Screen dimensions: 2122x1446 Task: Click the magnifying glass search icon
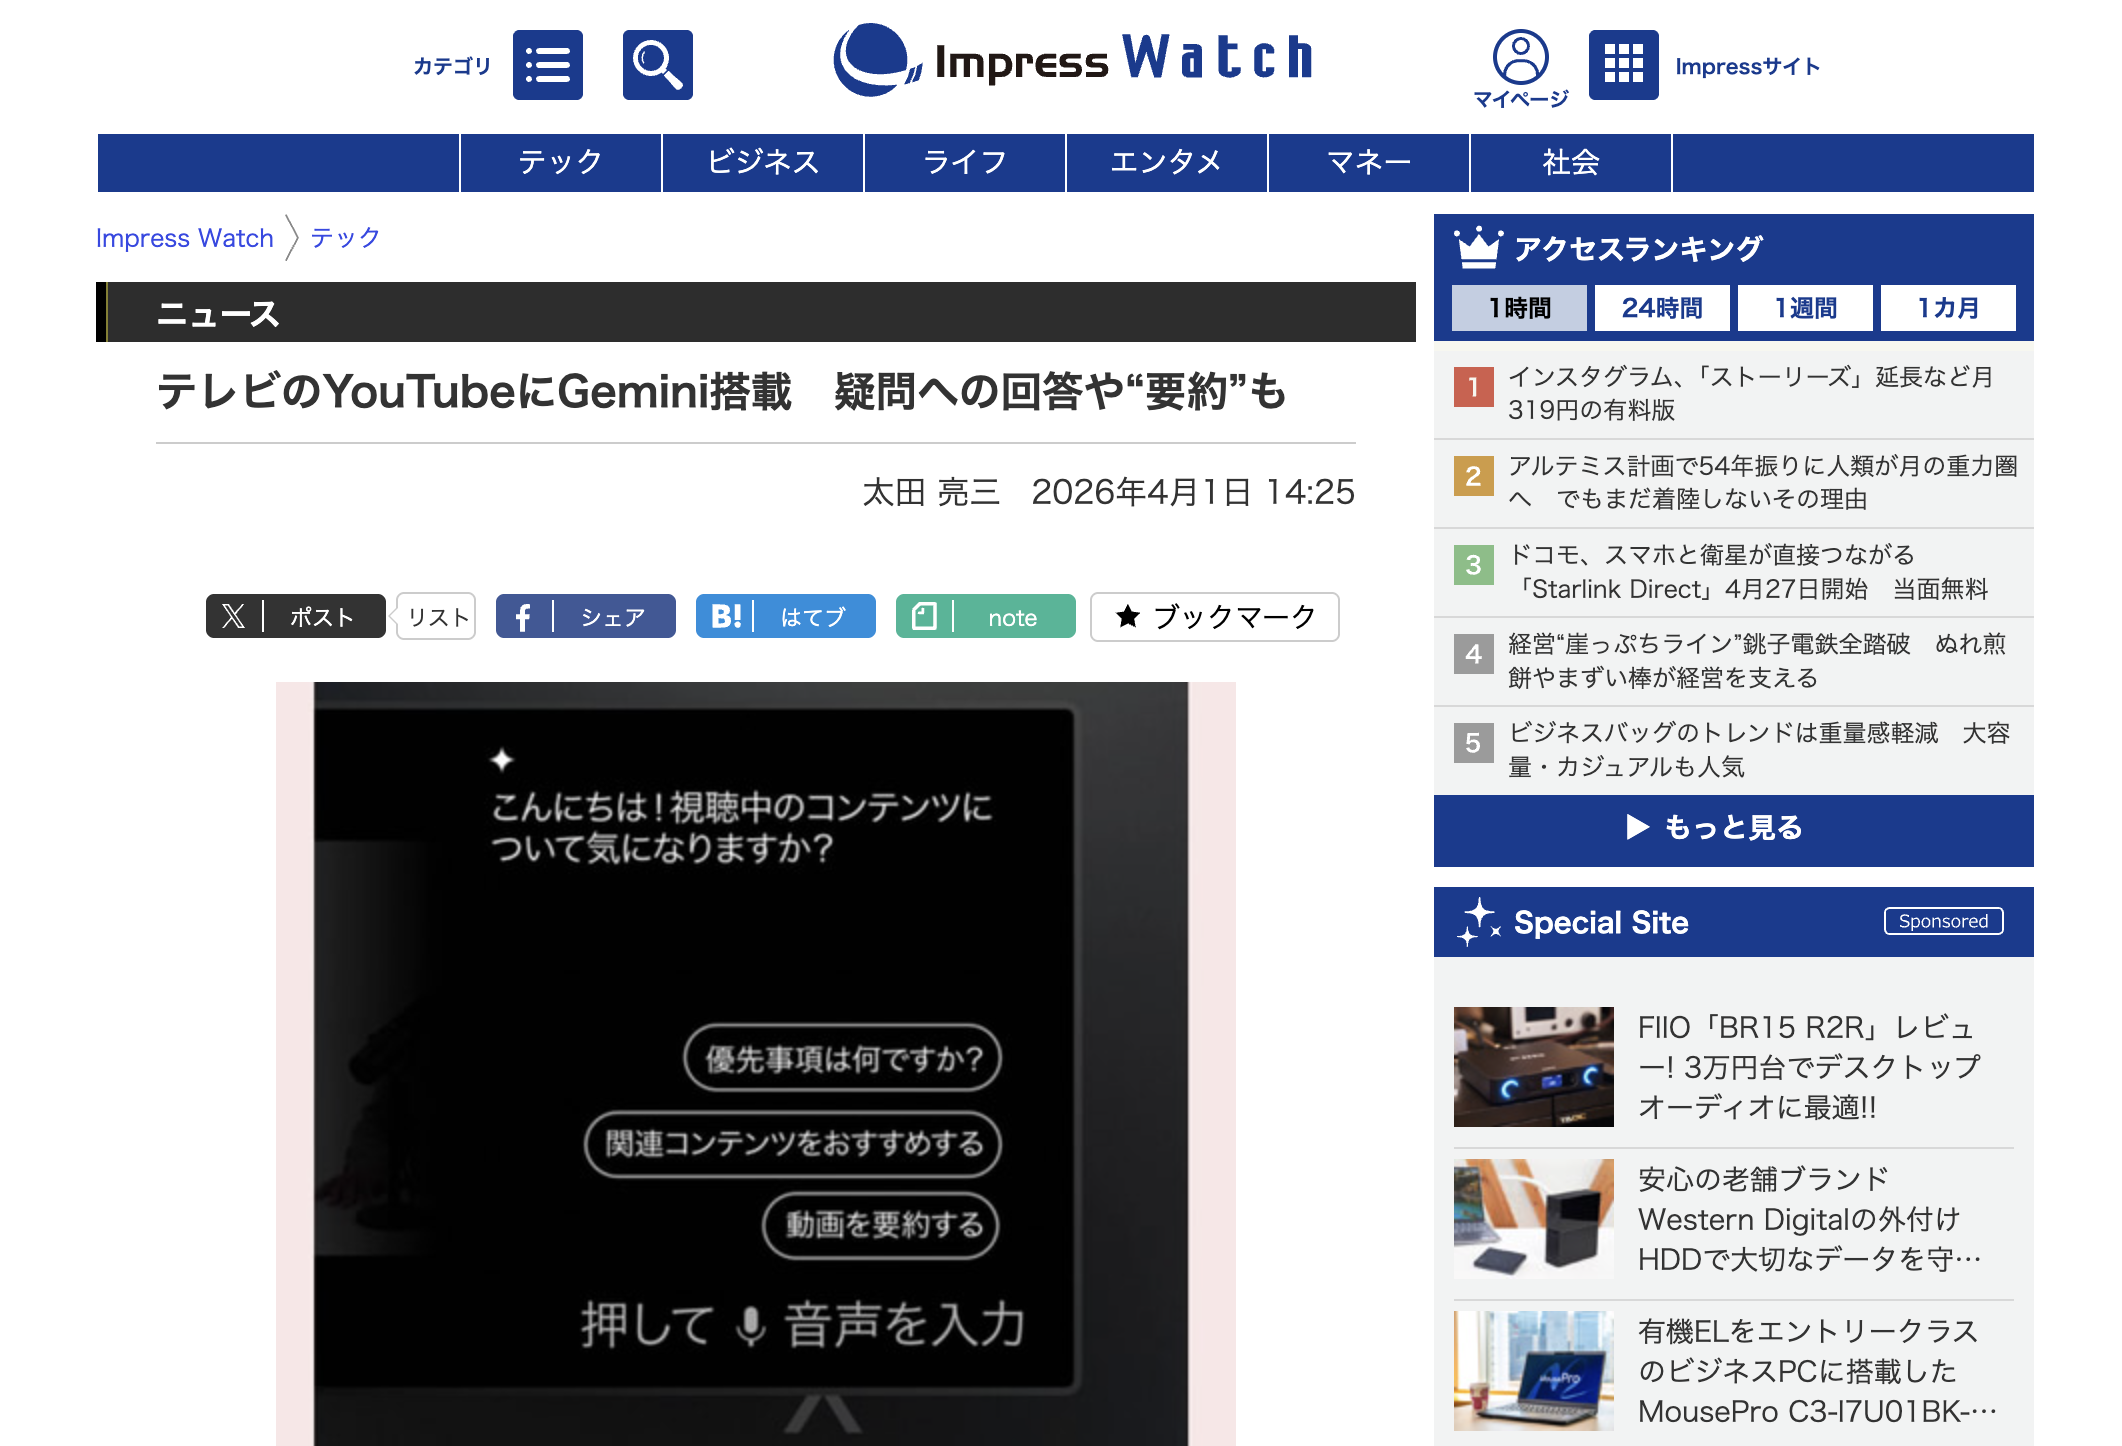click(x=657, y=65)
